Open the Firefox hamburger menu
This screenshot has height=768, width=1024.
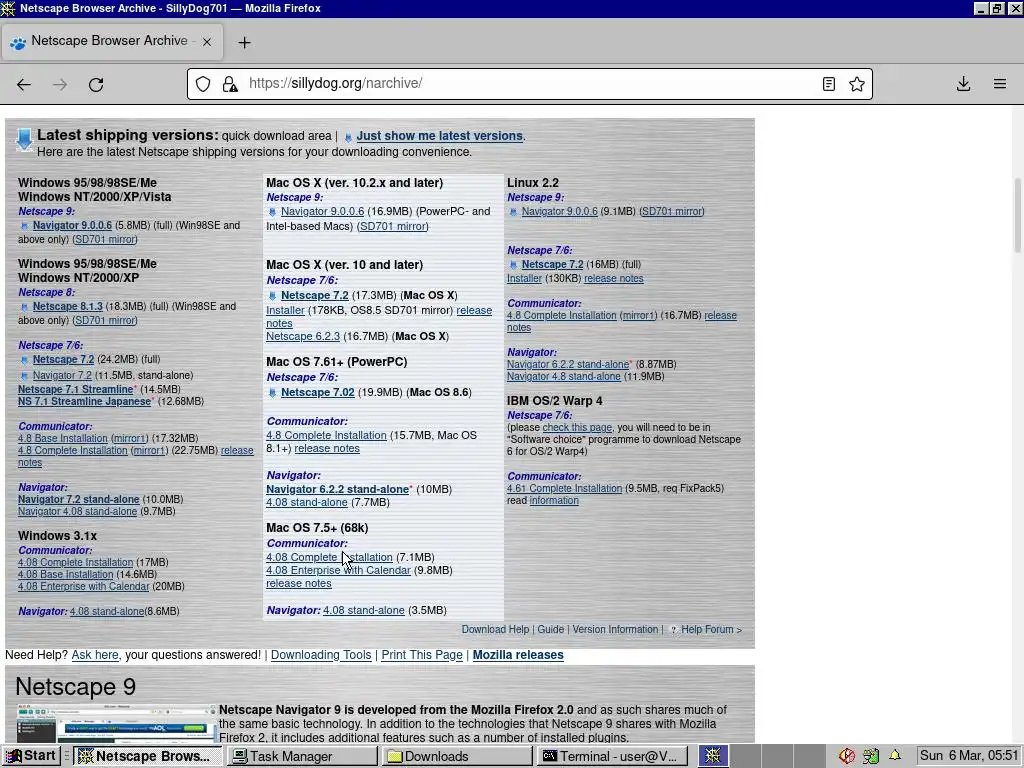click(1000, 84)
